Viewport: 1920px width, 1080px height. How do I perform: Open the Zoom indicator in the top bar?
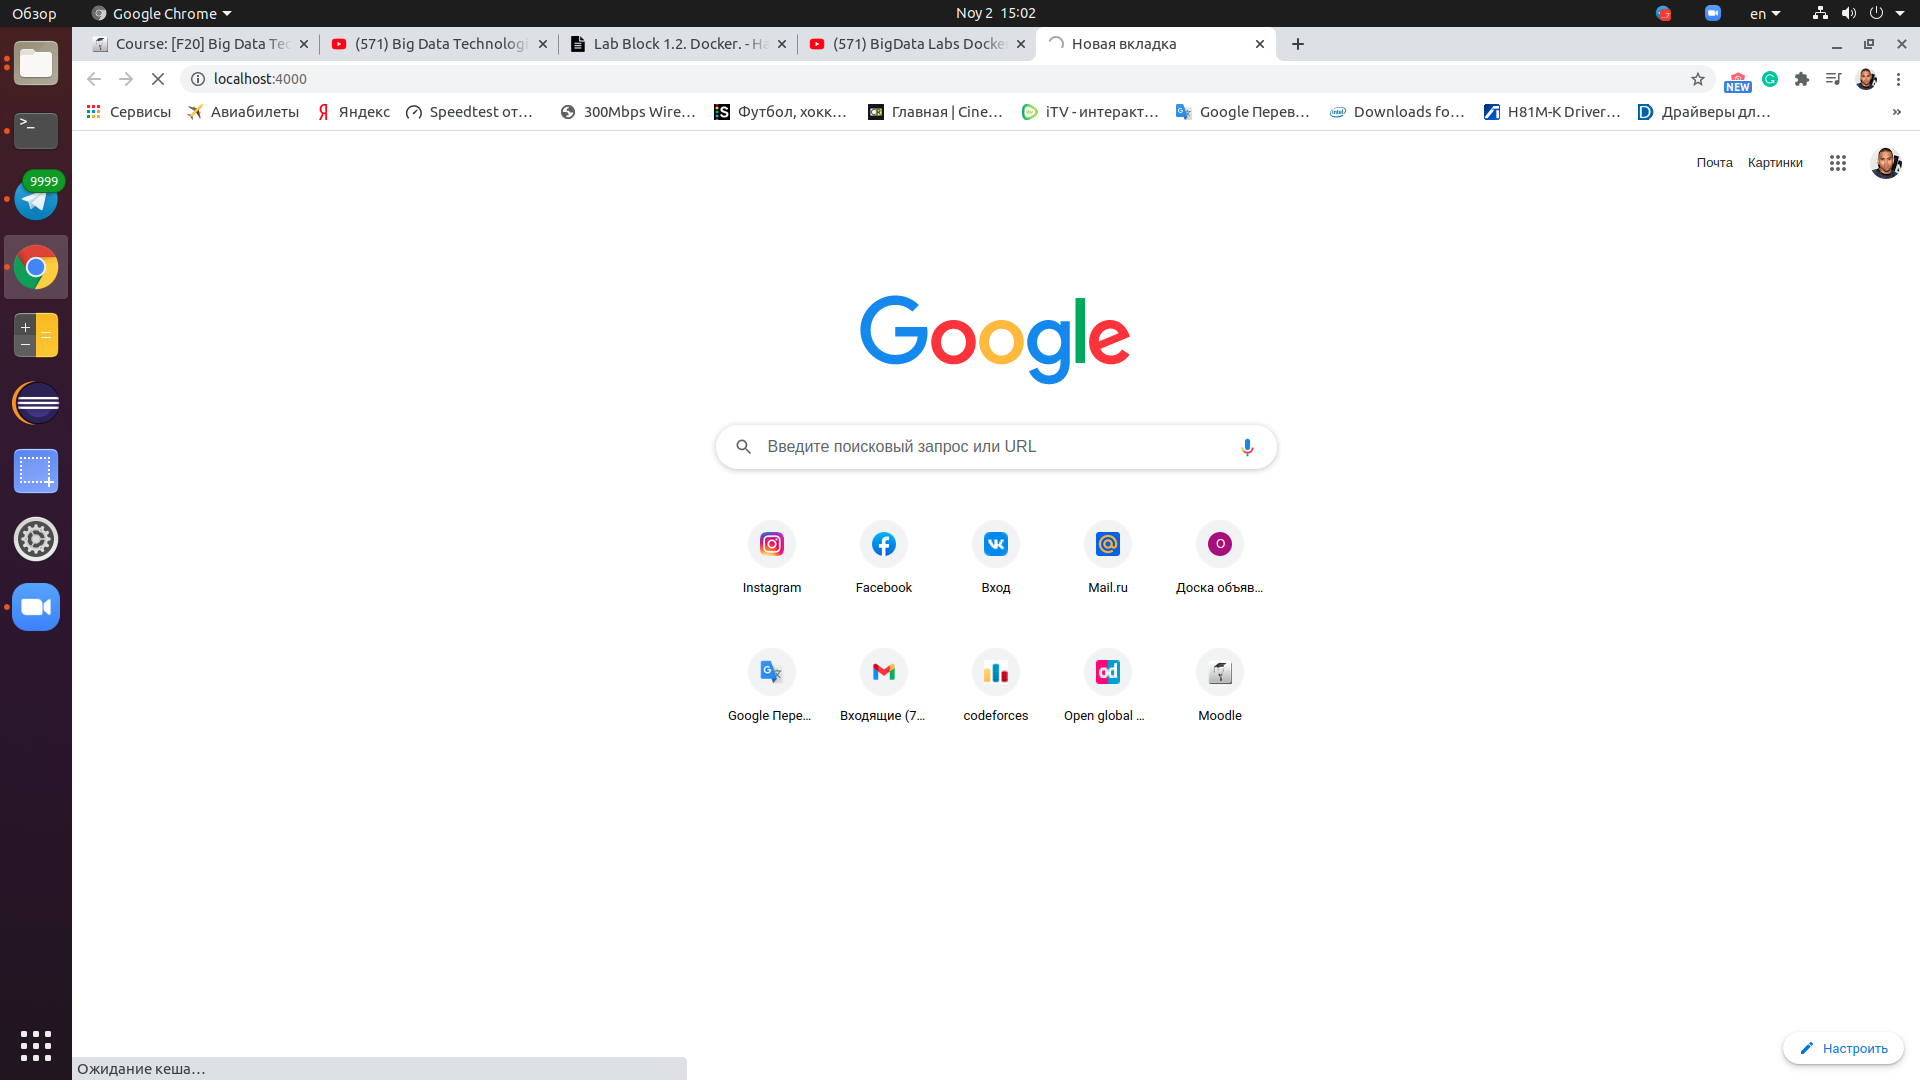[x=1713, y=13]
